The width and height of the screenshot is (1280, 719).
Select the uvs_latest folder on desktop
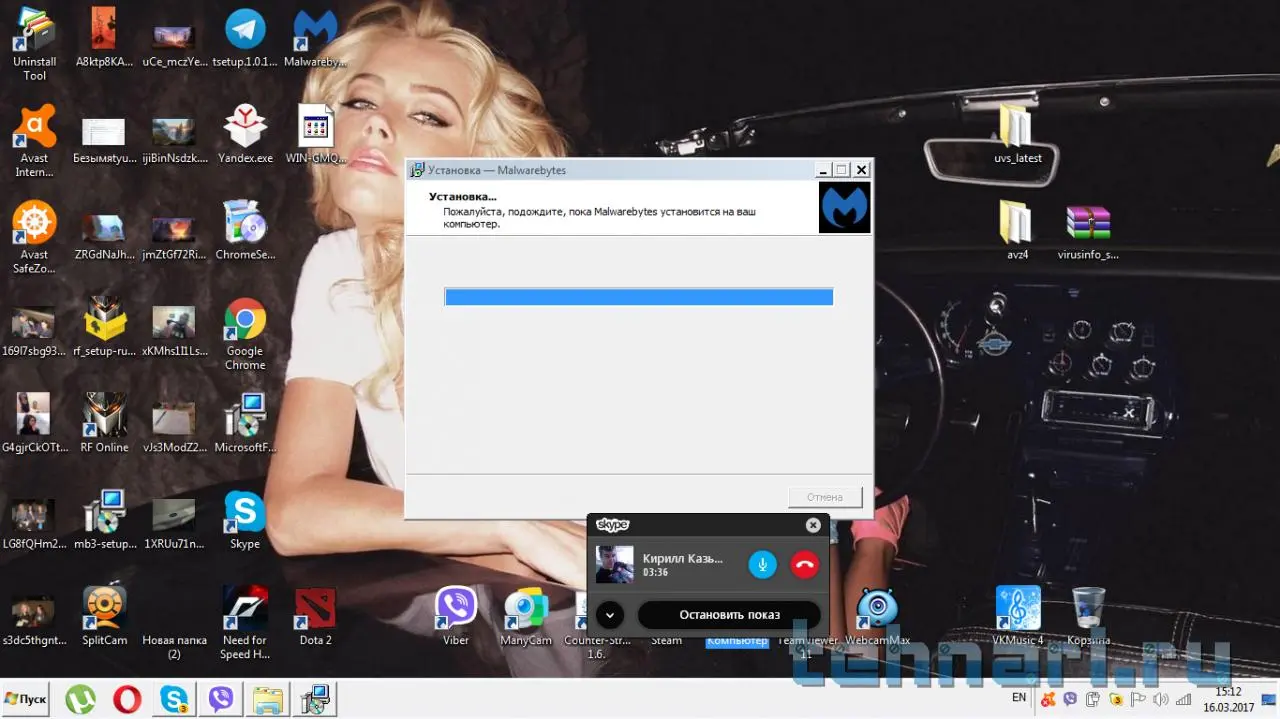tap(1017, 131)
